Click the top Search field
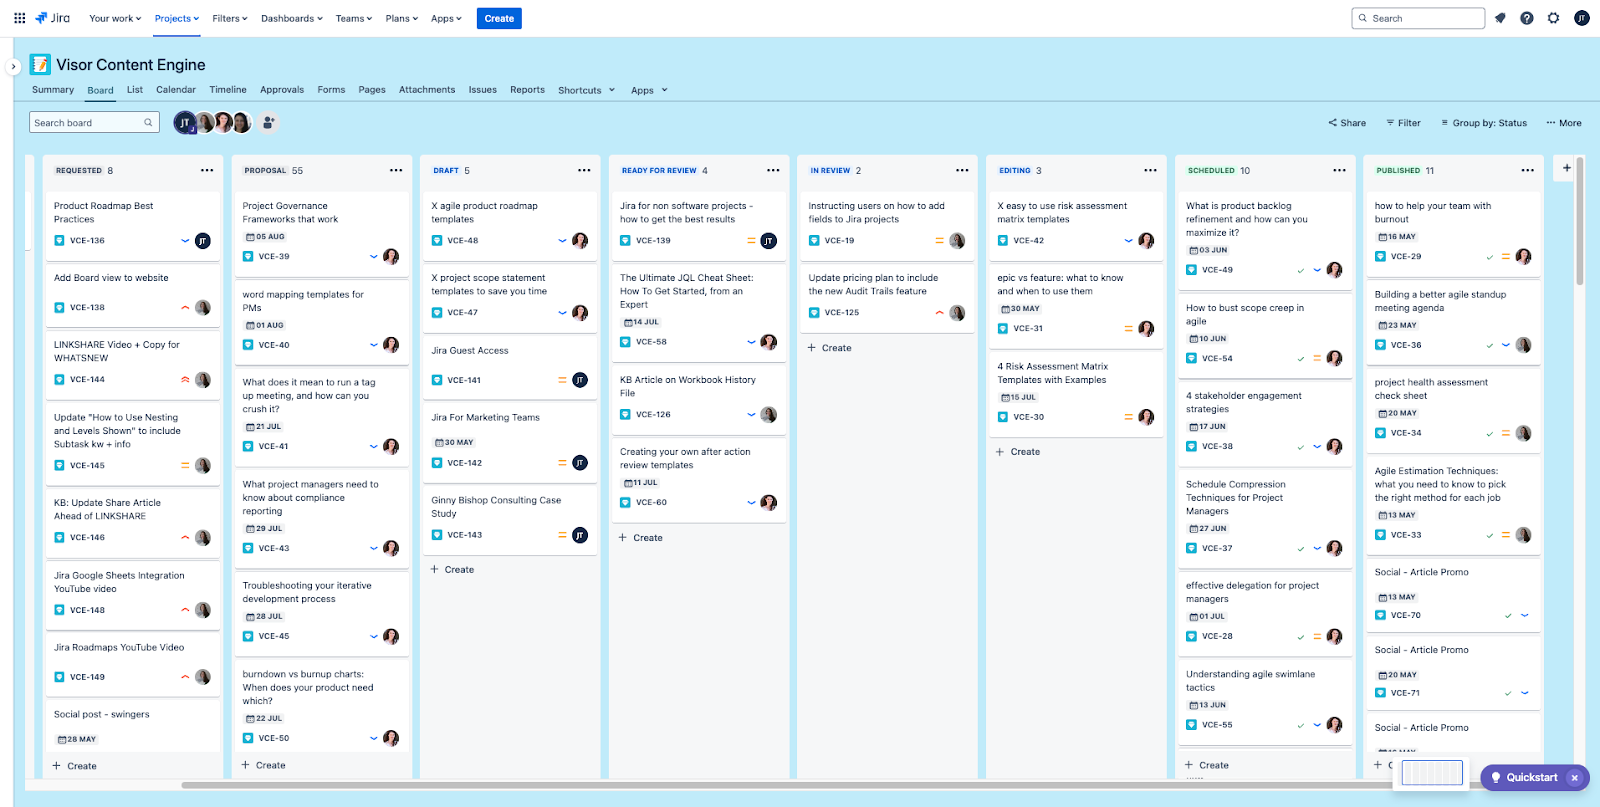Viewport: 1600px width, 807px height. [x=1418, y=18]
